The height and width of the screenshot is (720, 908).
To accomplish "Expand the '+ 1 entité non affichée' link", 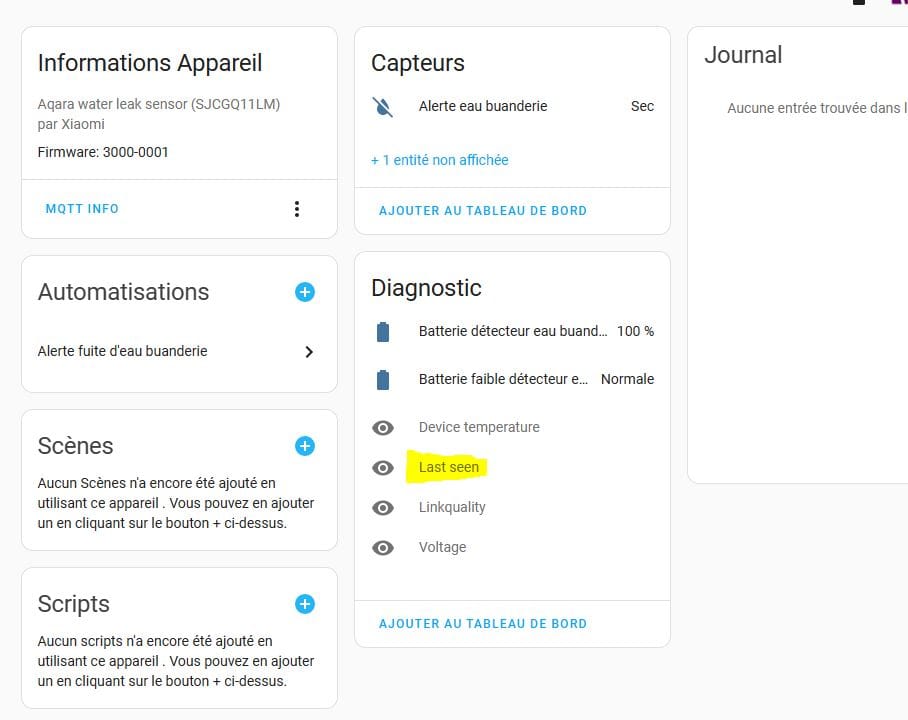I will tap(440, 160).
